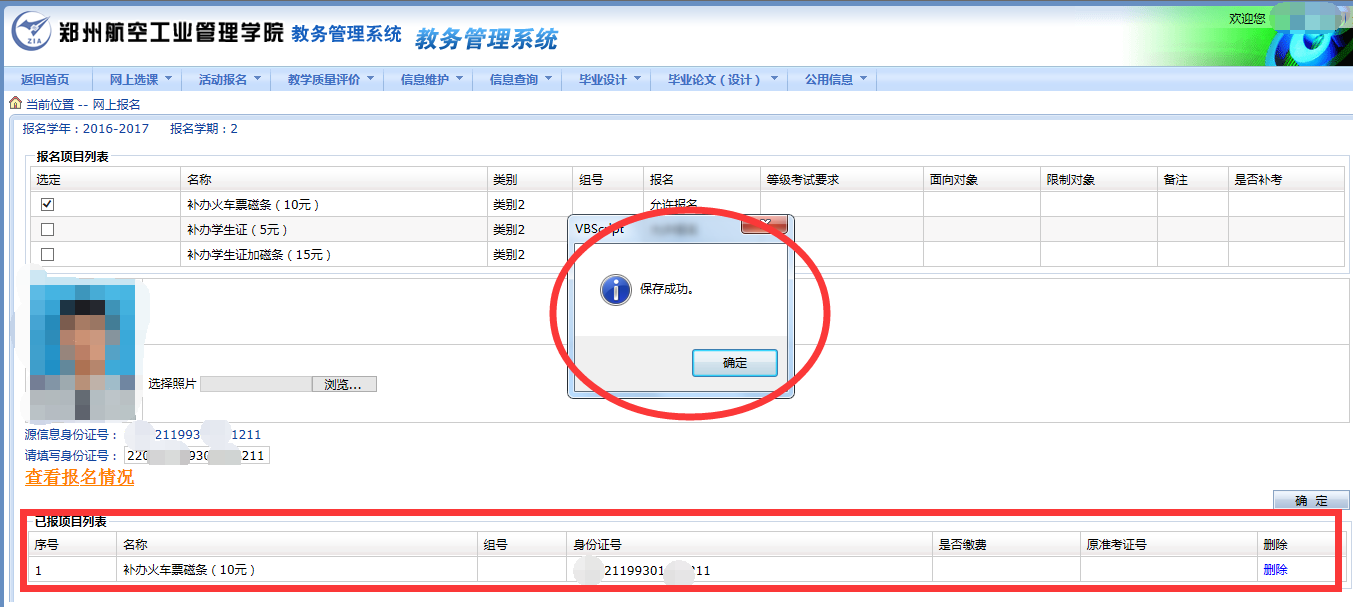Click 删除 for the registered 补办火车票磁条 item
Screen dimensions: 1353x607
pos(1275,569)
